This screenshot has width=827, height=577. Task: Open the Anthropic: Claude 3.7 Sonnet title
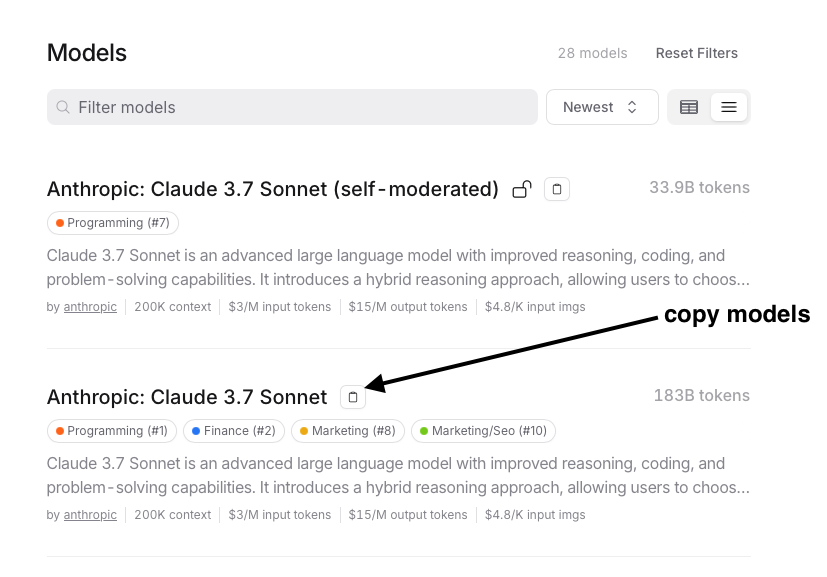coord(187,397)
